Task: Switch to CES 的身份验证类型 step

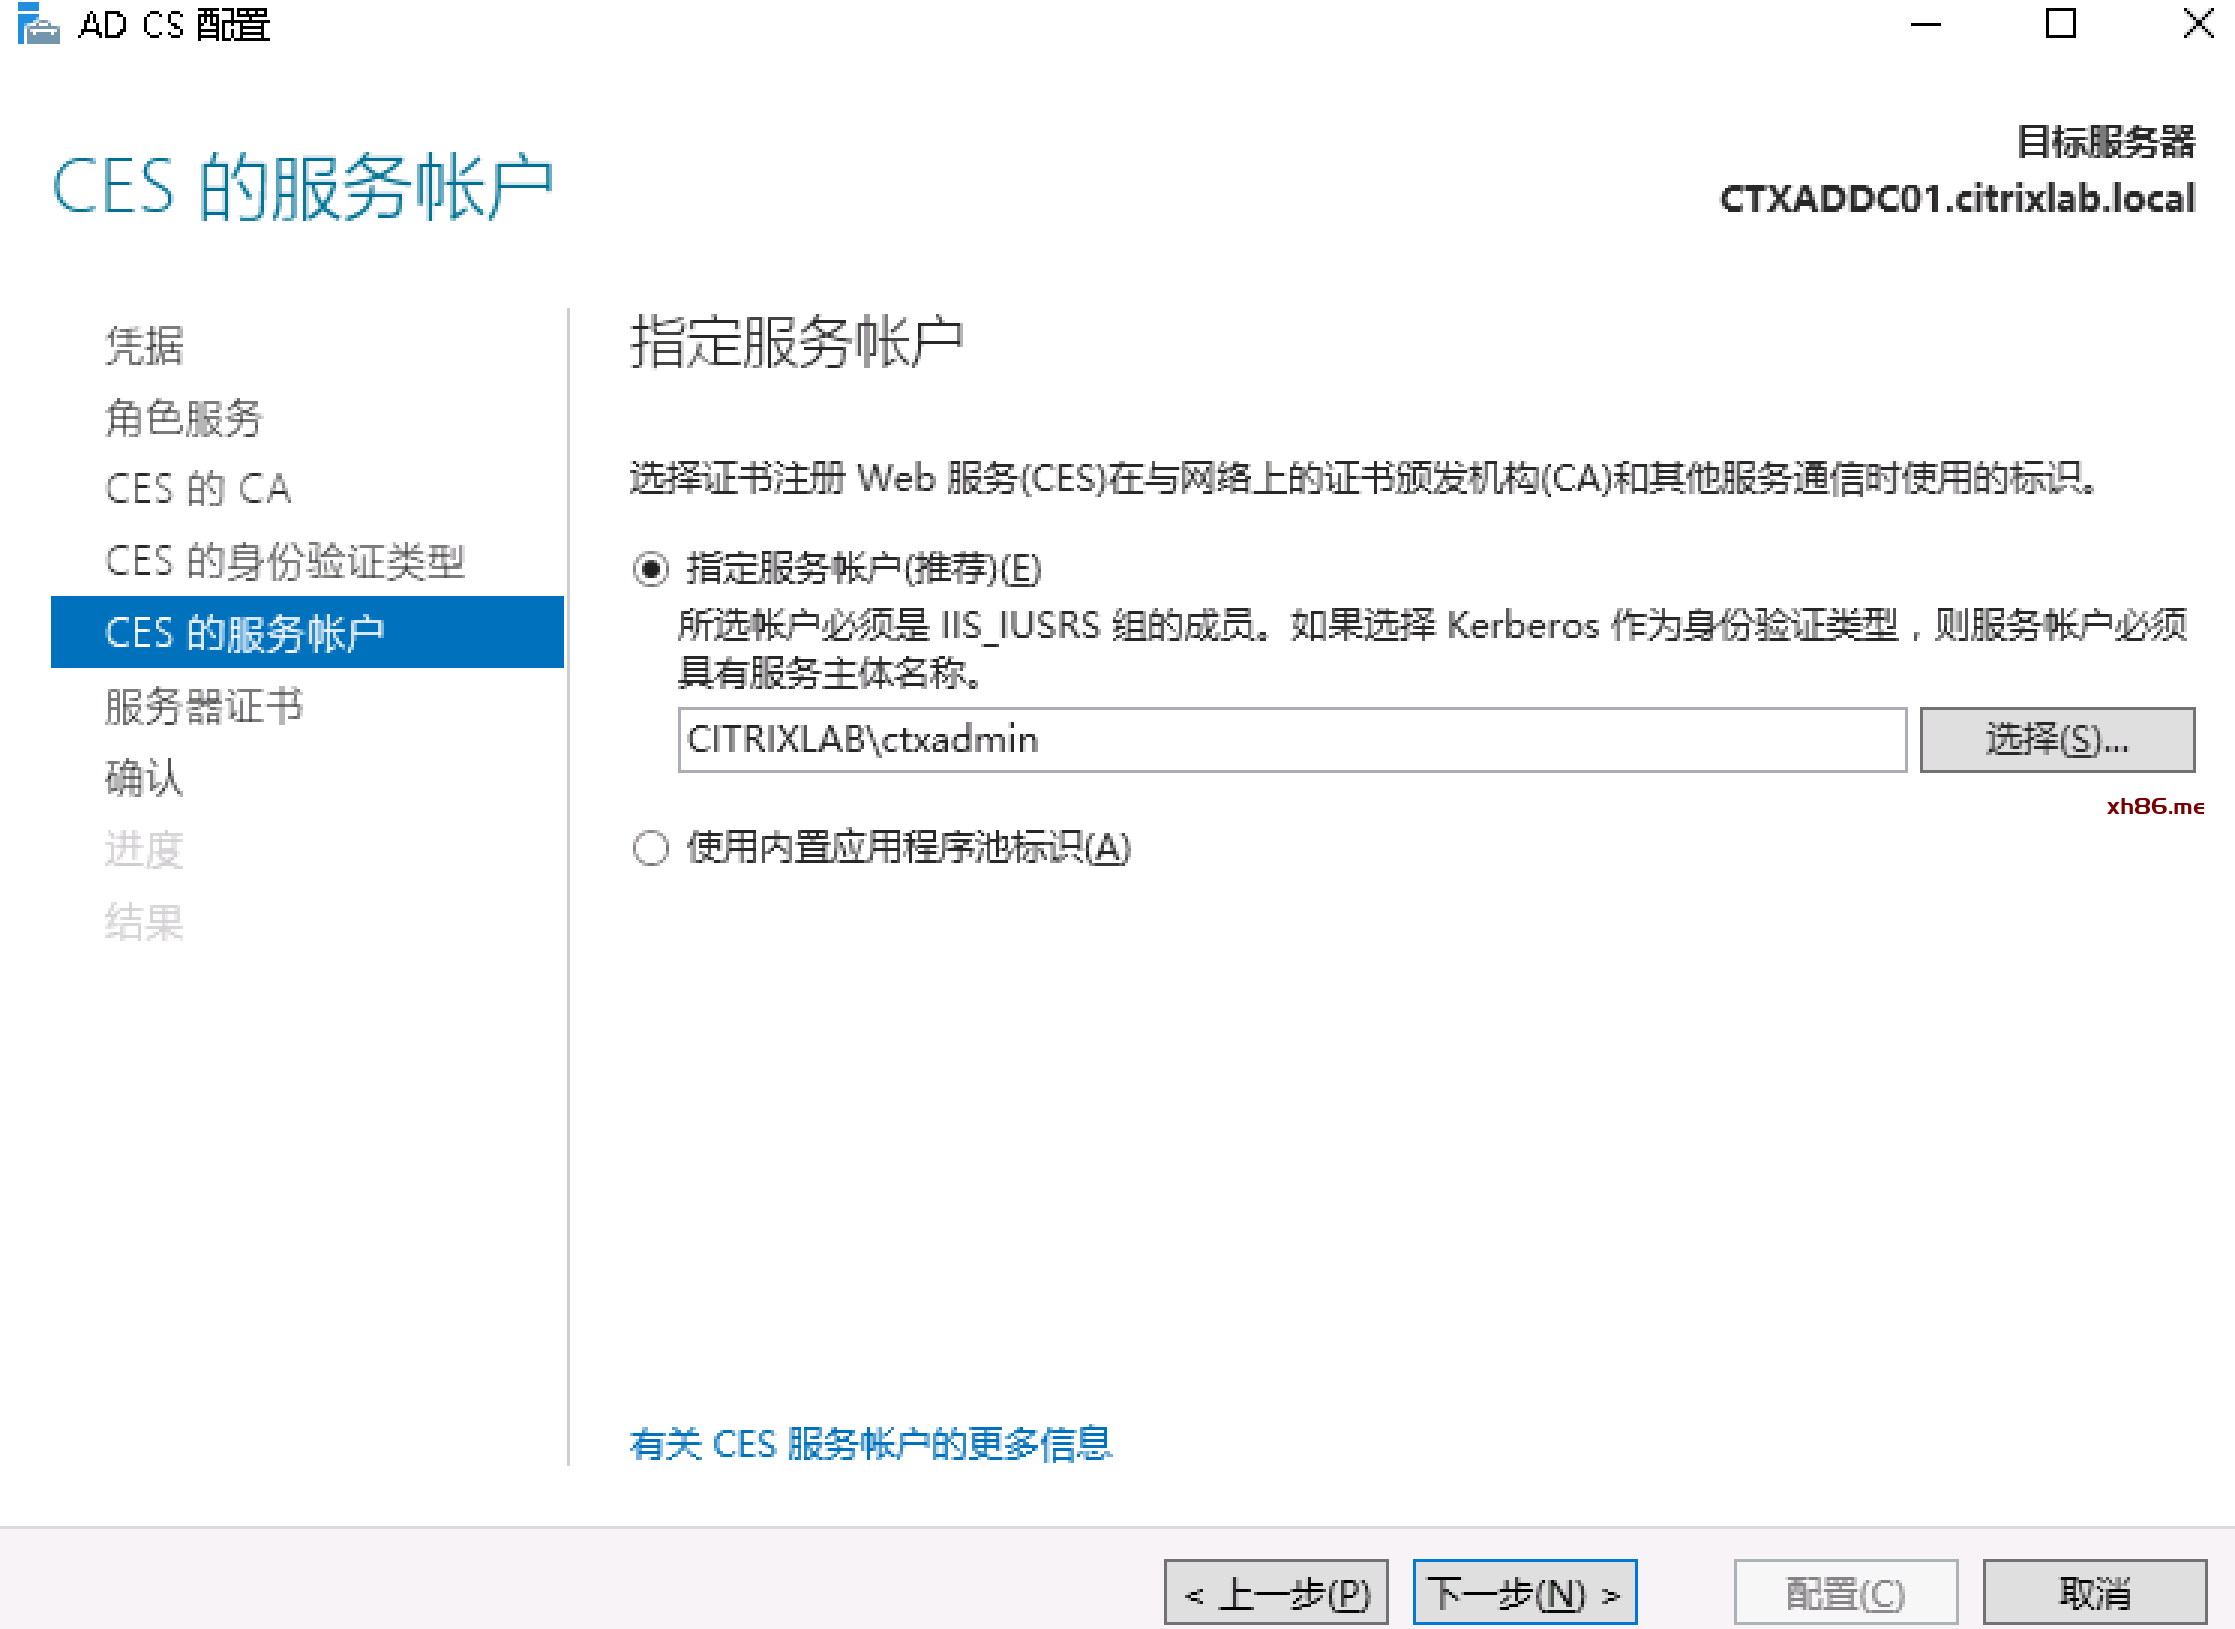Action: point(285,561)
